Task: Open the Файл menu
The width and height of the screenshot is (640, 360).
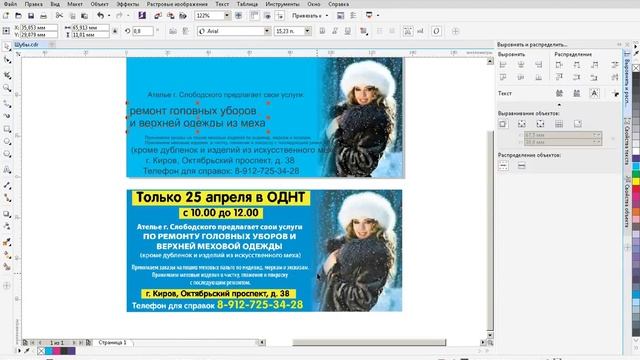Action: pyautogui.click(x=10, y=4)
